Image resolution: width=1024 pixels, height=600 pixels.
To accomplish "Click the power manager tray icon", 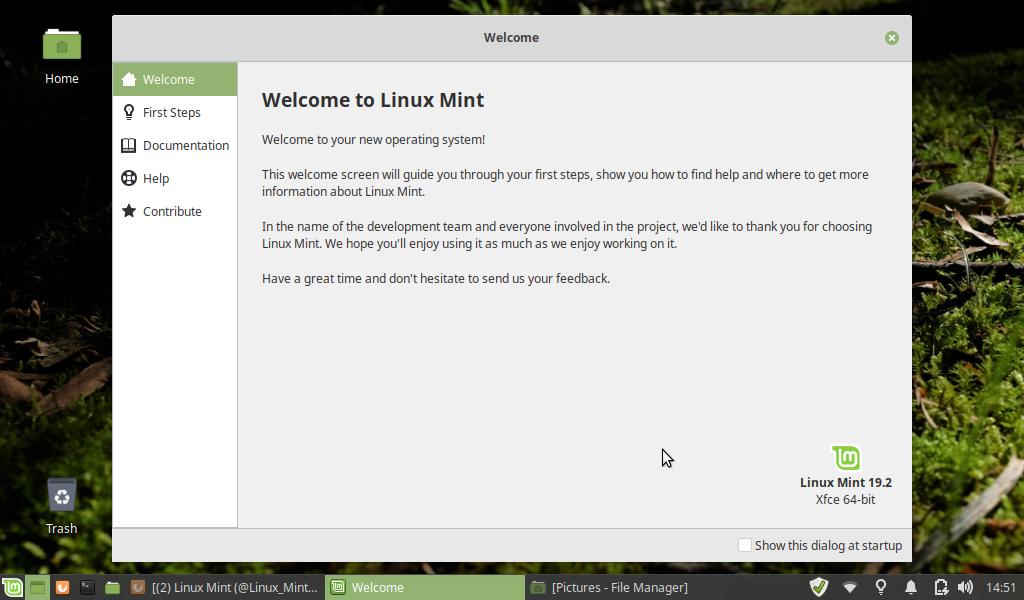I will (940, 587).
